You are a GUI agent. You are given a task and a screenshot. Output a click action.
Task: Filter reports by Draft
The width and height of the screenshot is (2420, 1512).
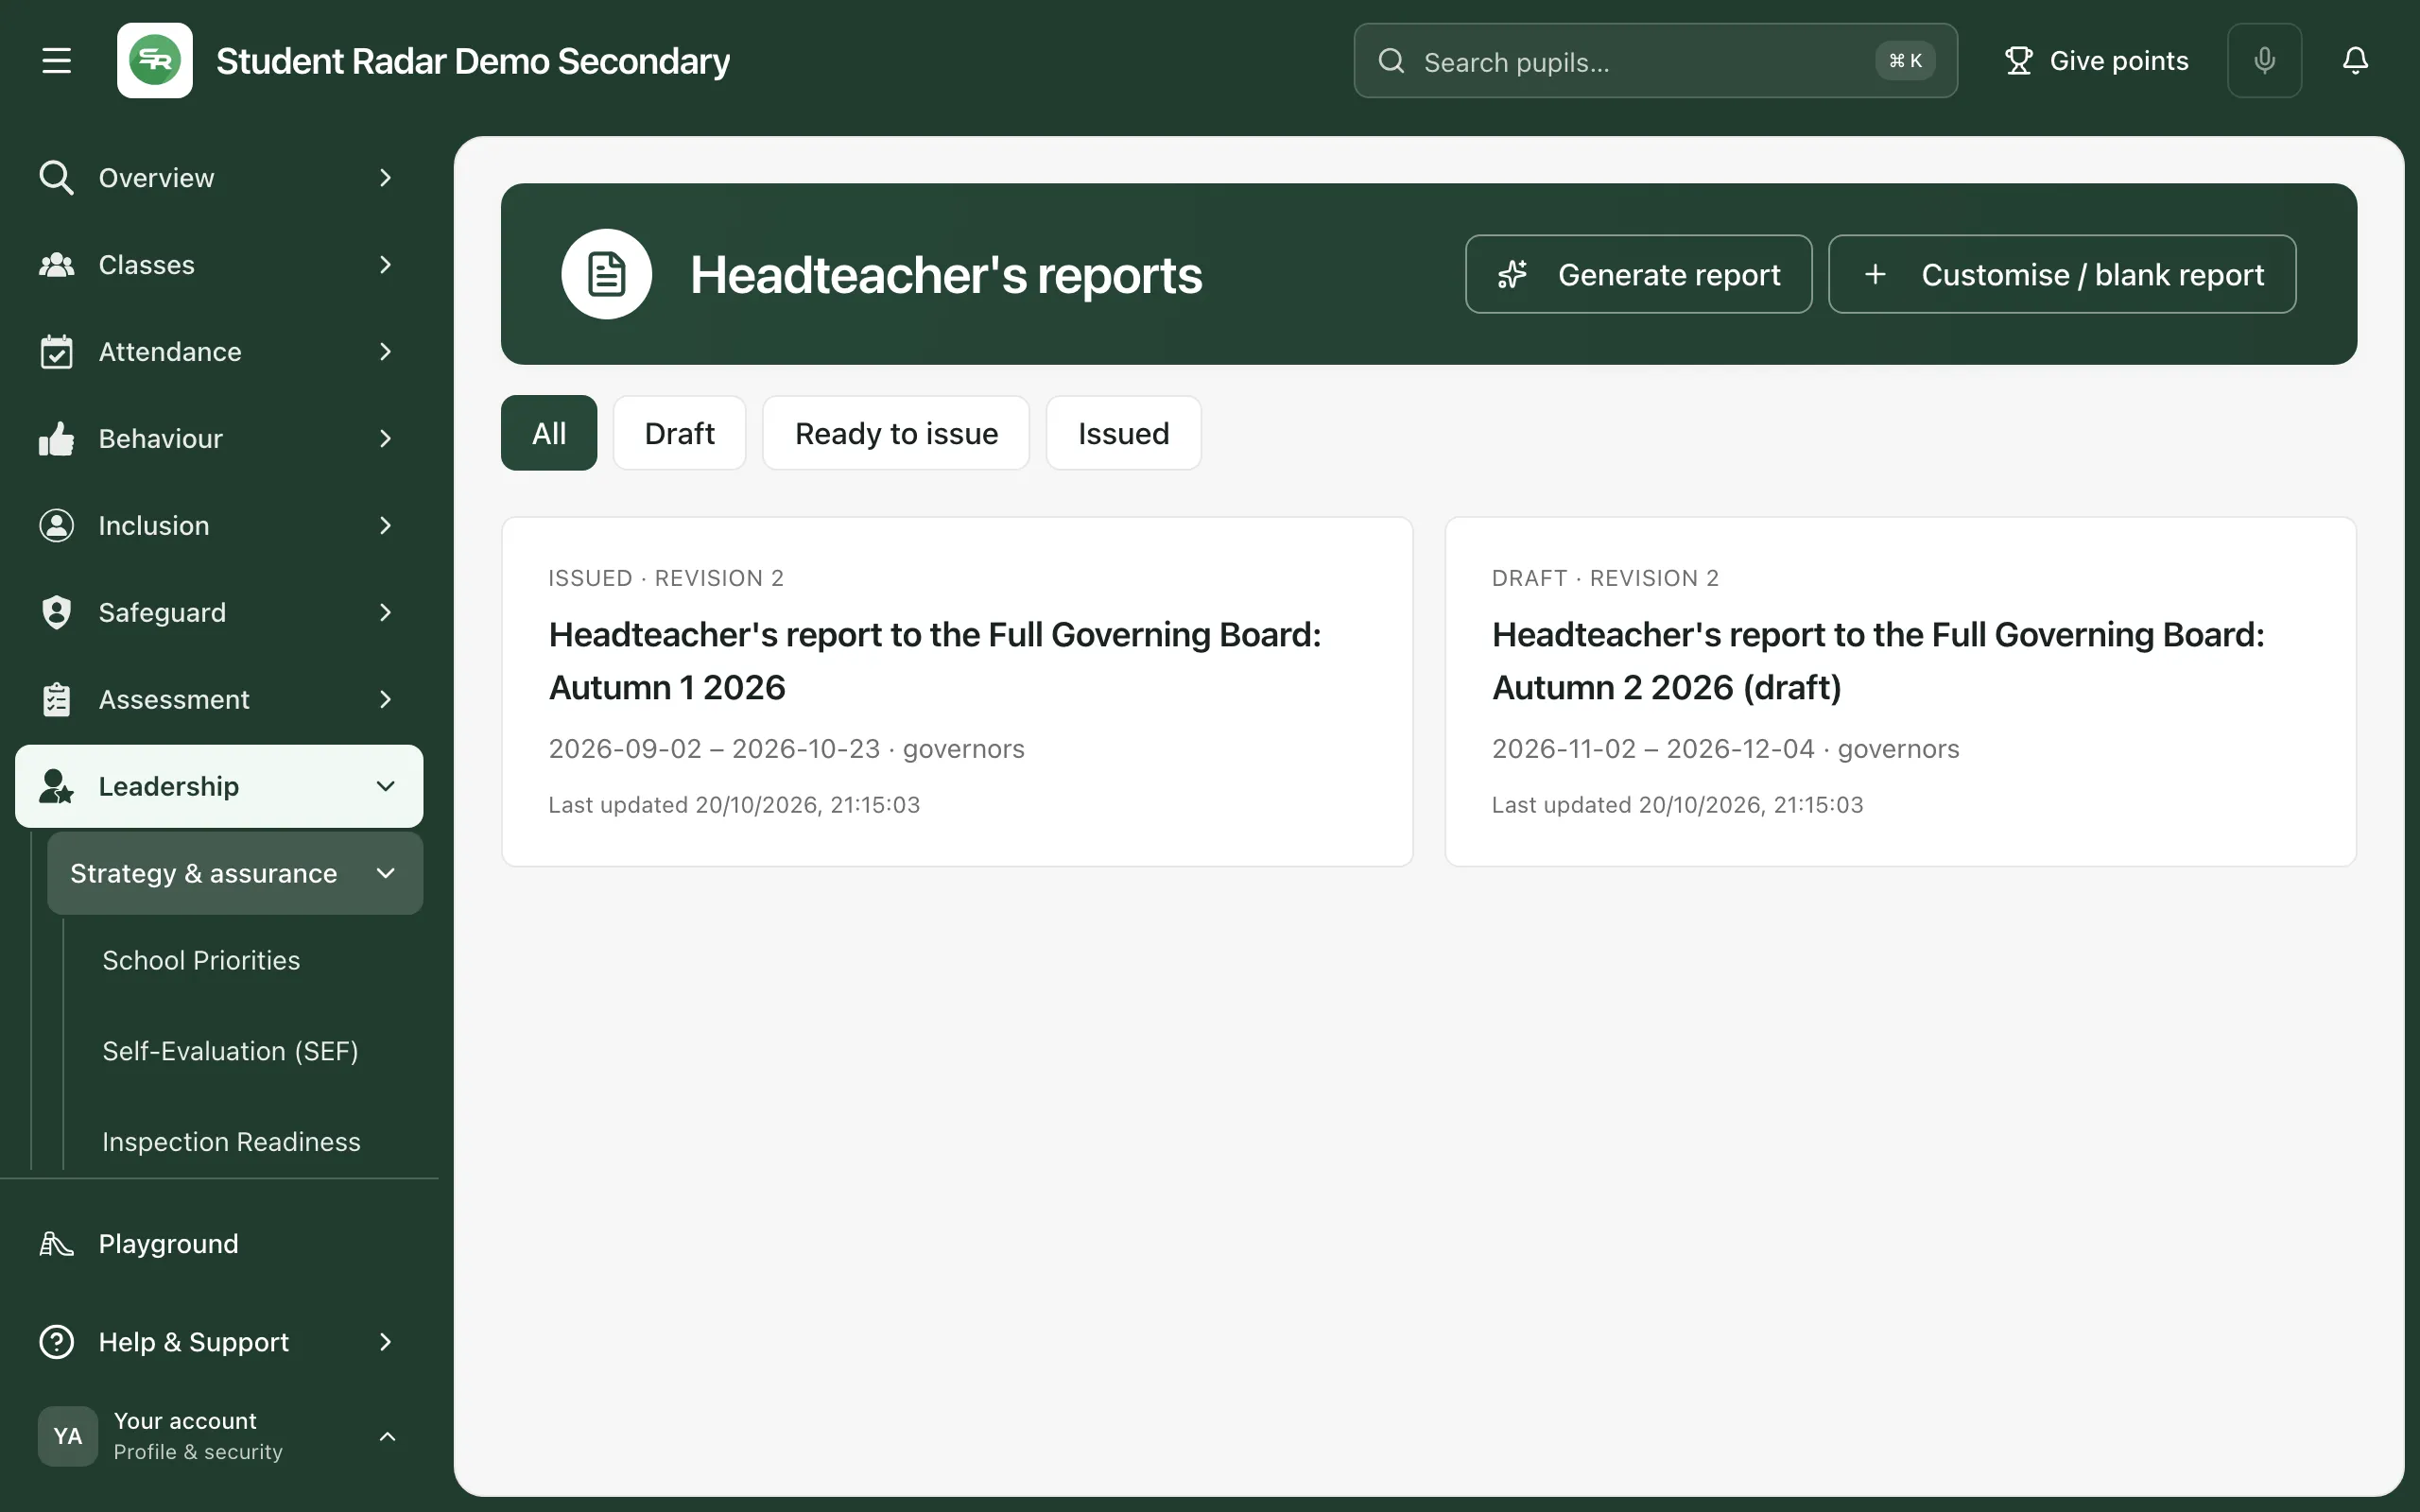point(679,433)
